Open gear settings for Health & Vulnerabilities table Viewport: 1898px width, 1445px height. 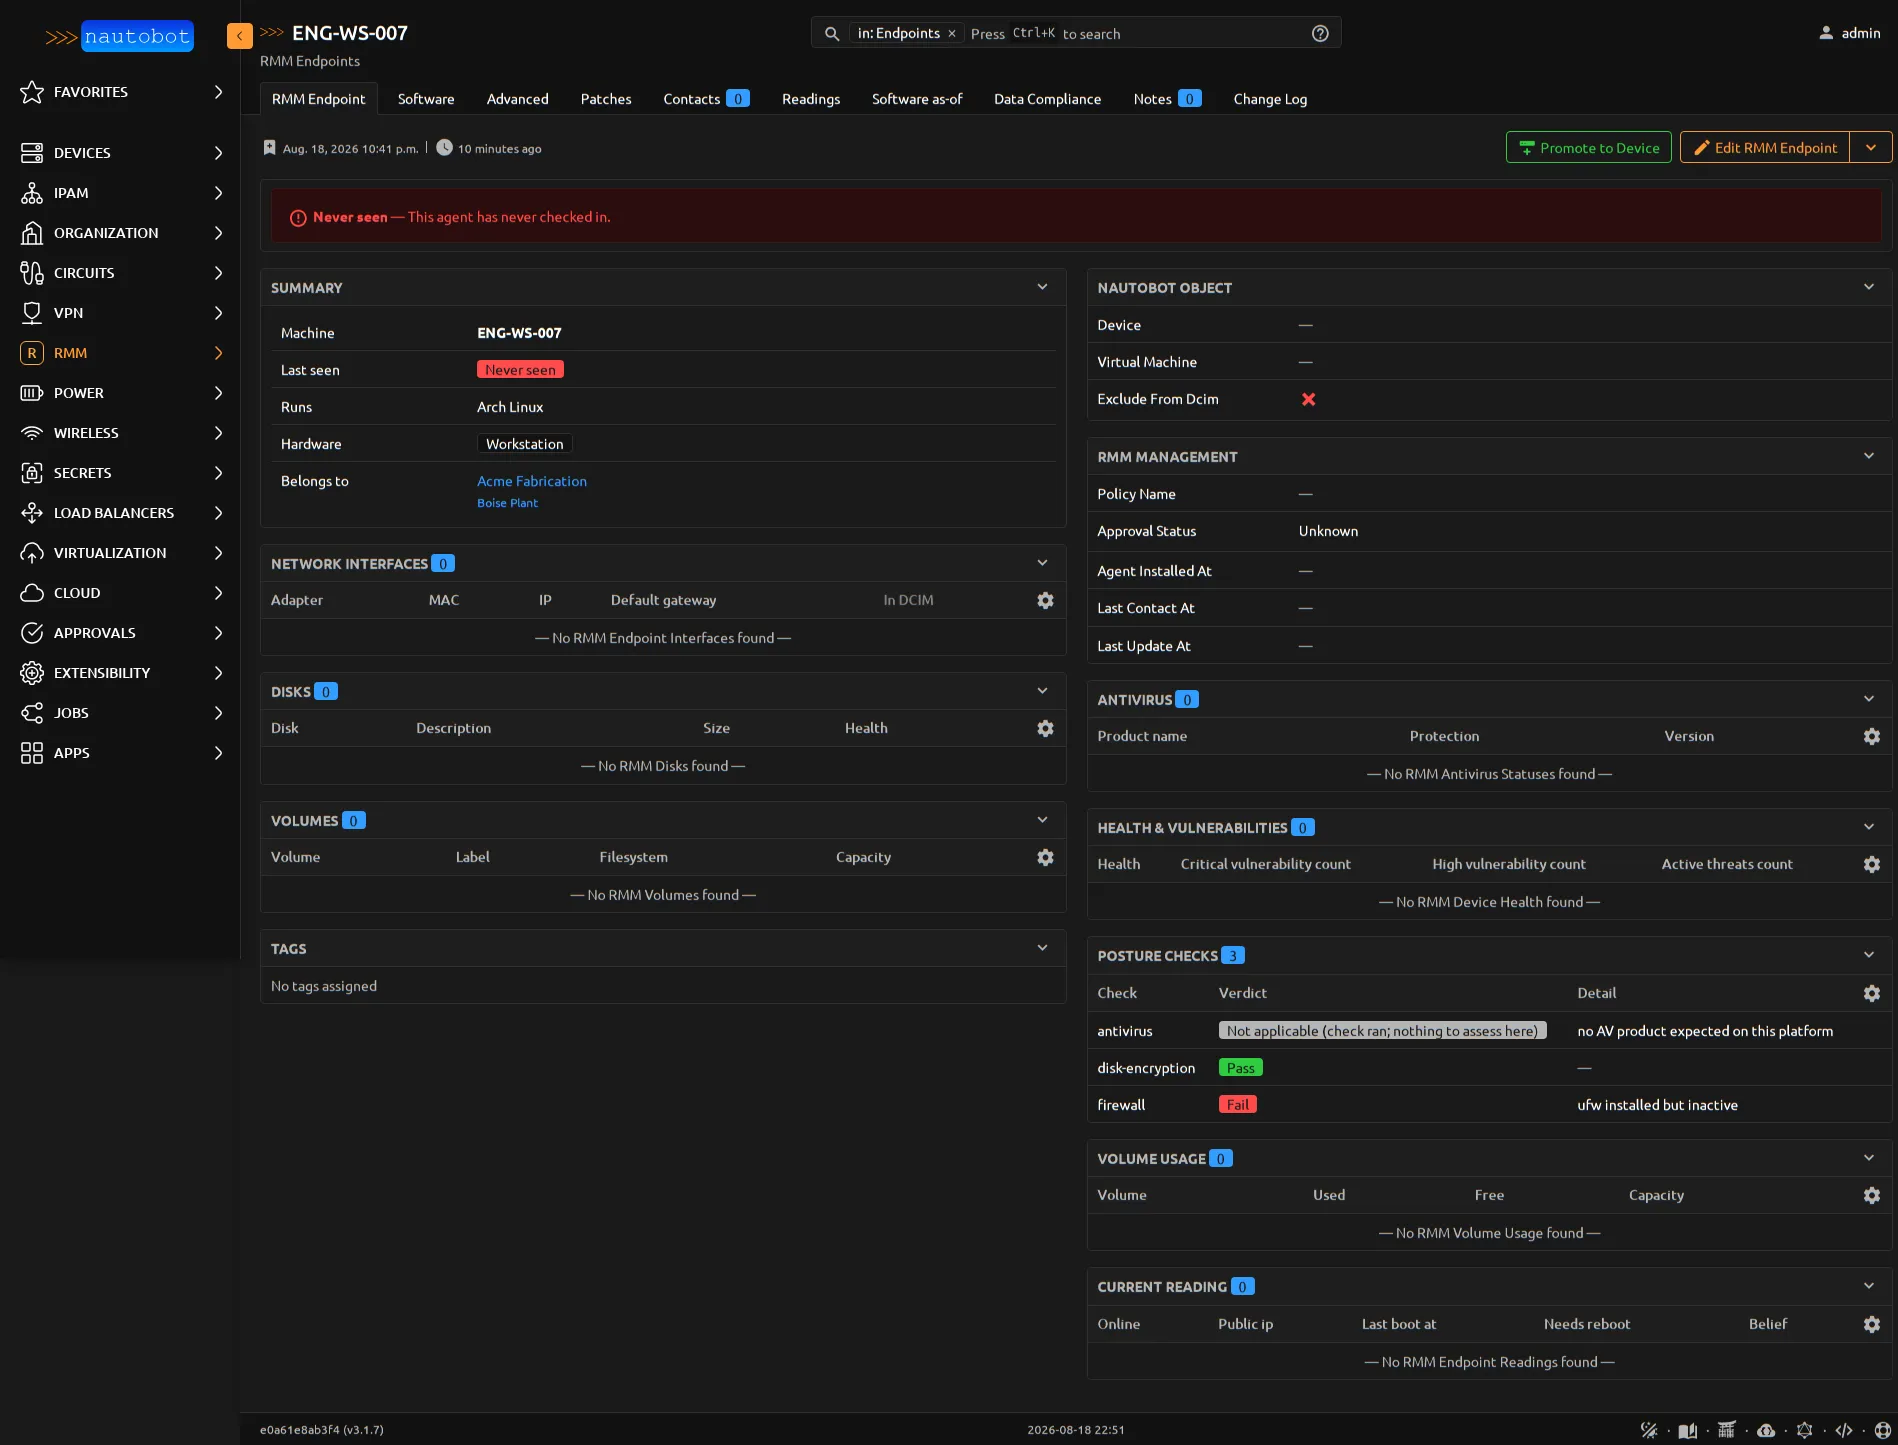click(1872, 864)
